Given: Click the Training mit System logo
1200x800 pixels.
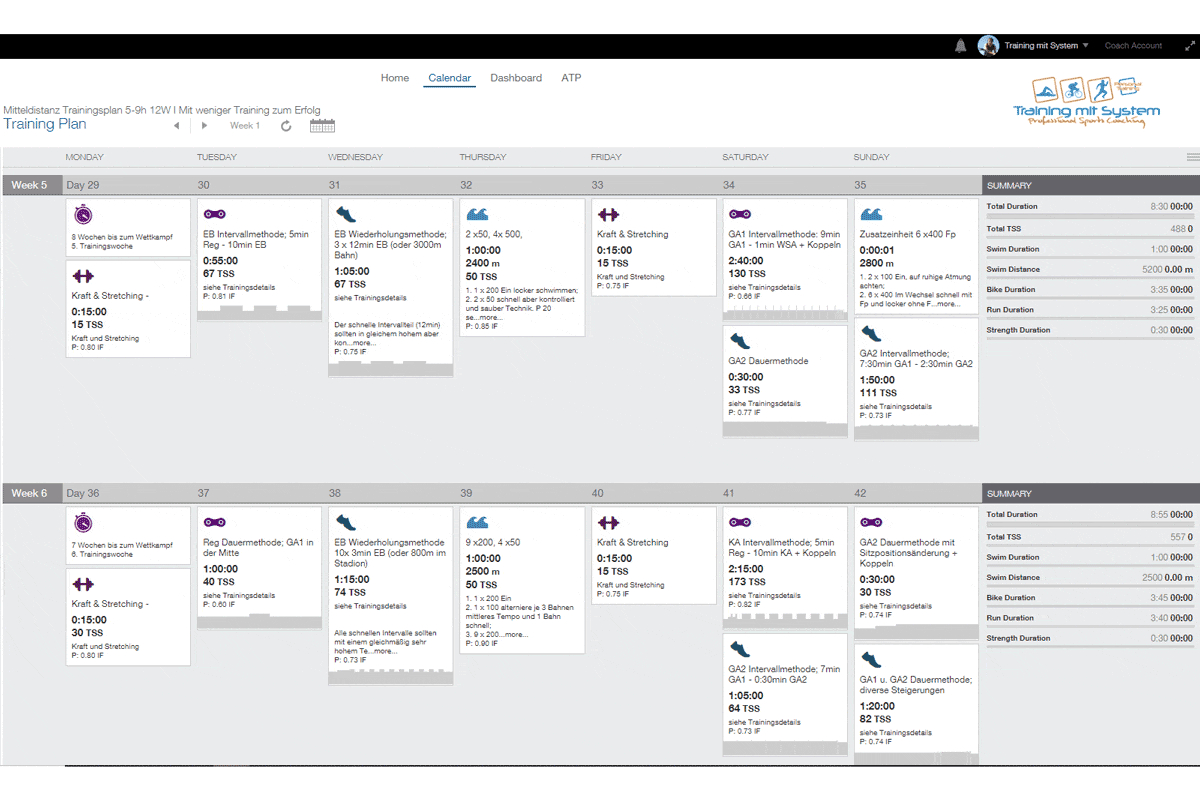Looking at the screenshot, I should (1086, 102).
